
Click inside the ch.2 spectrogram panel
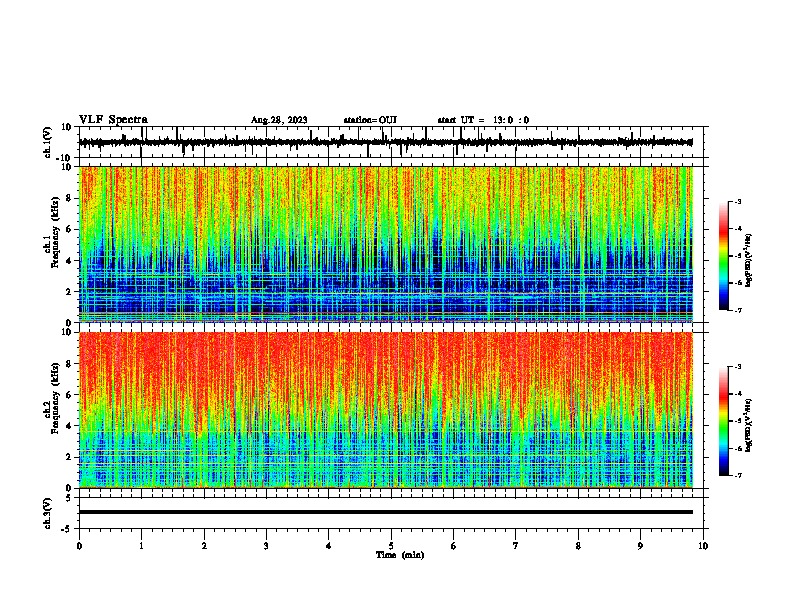coord(386,410)
